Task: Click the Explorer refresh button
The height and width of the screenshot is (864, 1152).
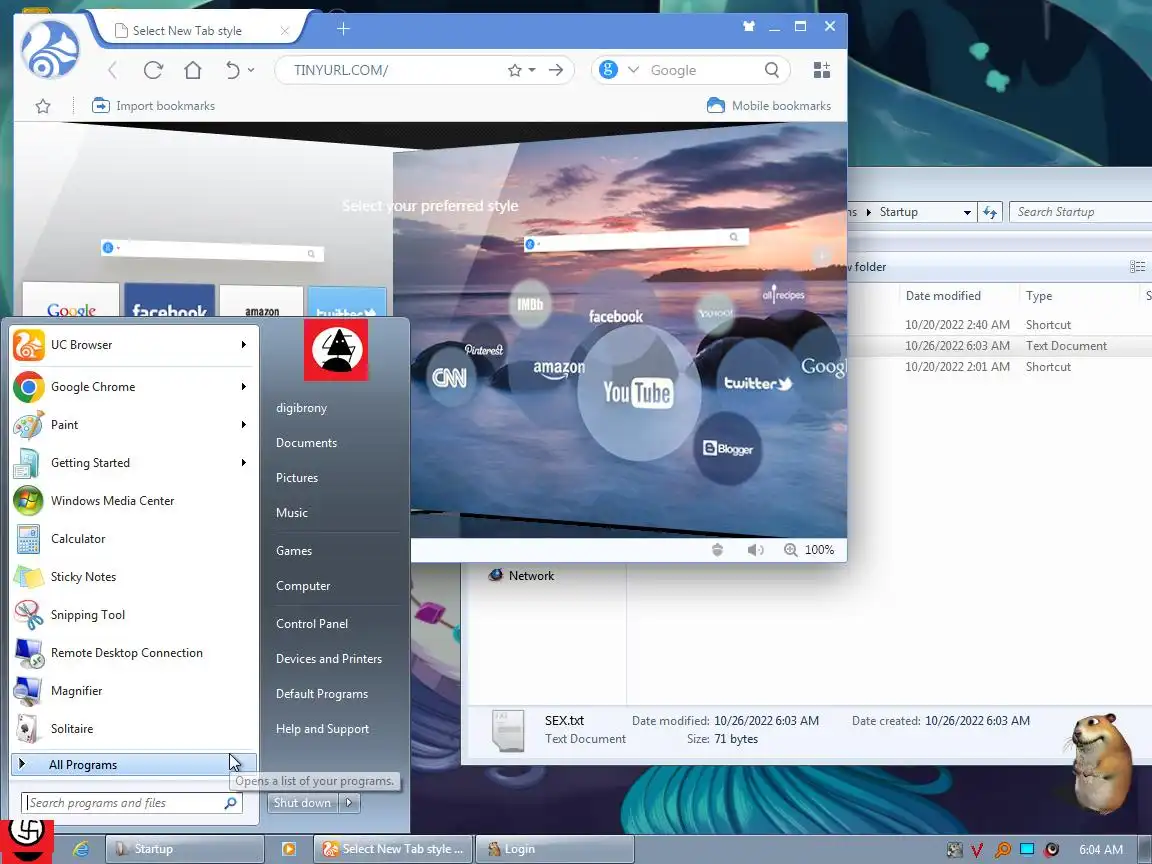Action: coord(990,212)
